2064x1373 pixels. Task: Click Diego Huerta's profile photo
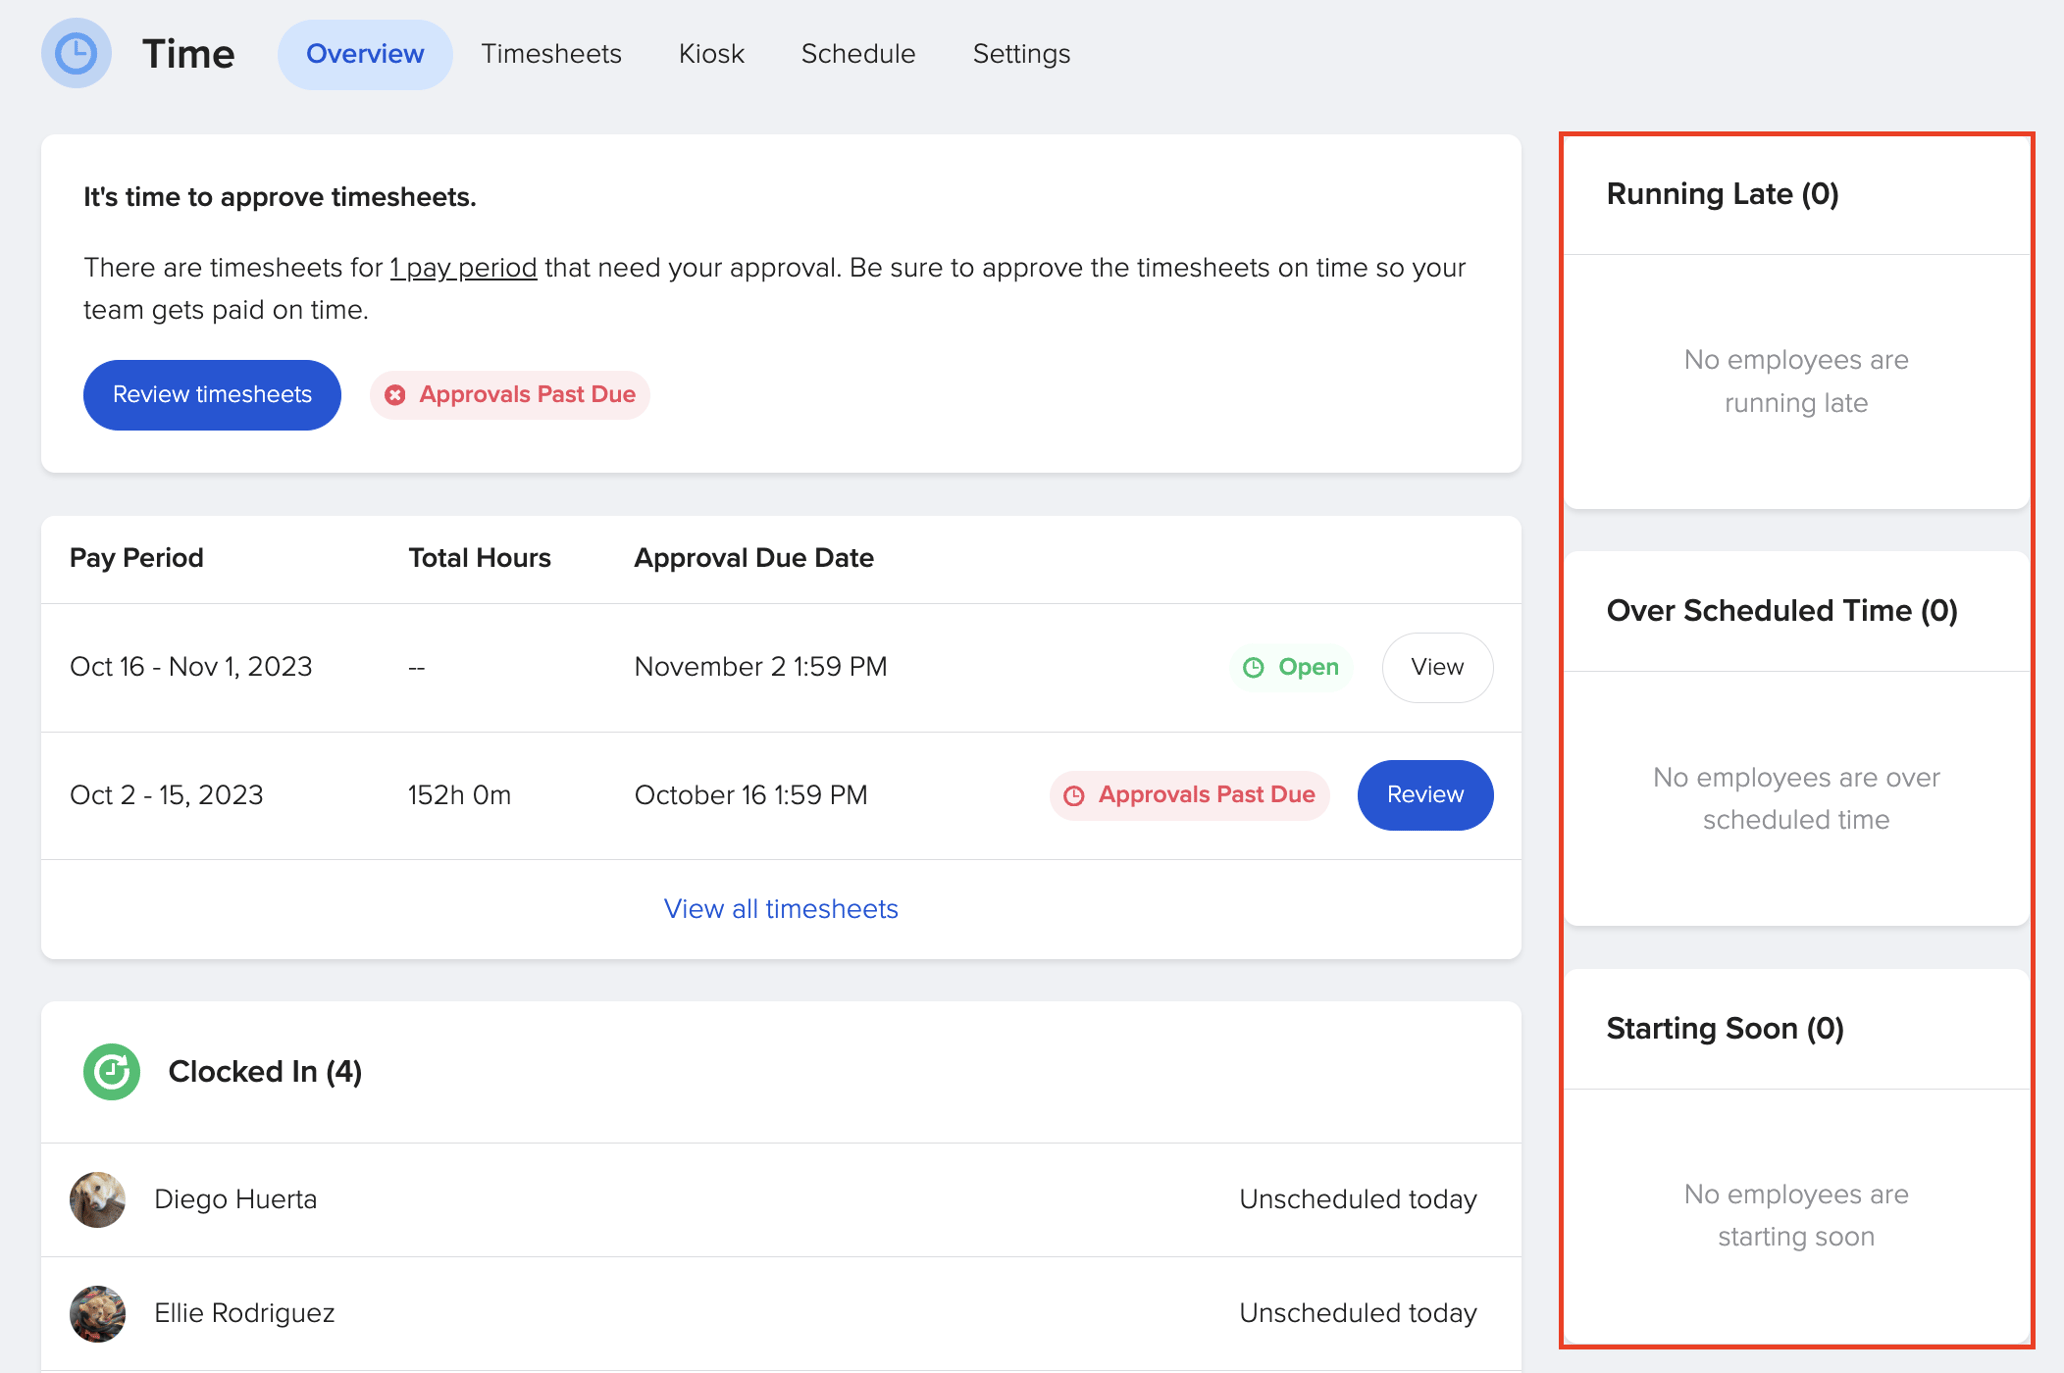pyautogui.click(x=97, y=1200)
